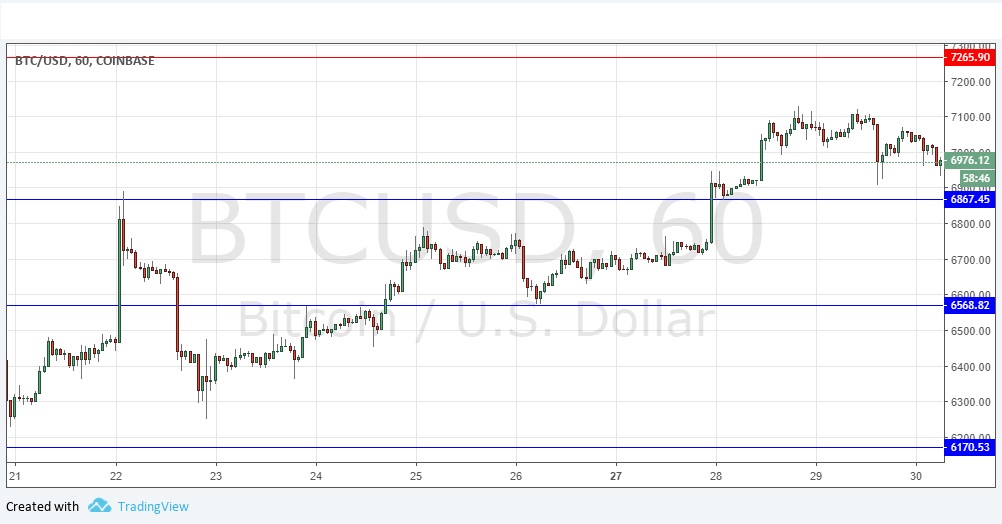This screenshot has height=524, width=1002.
Task: Click the "Bitcoin / U.S. Dollar" watermark text
Action: pyautogui.click(x=476, y=320)
